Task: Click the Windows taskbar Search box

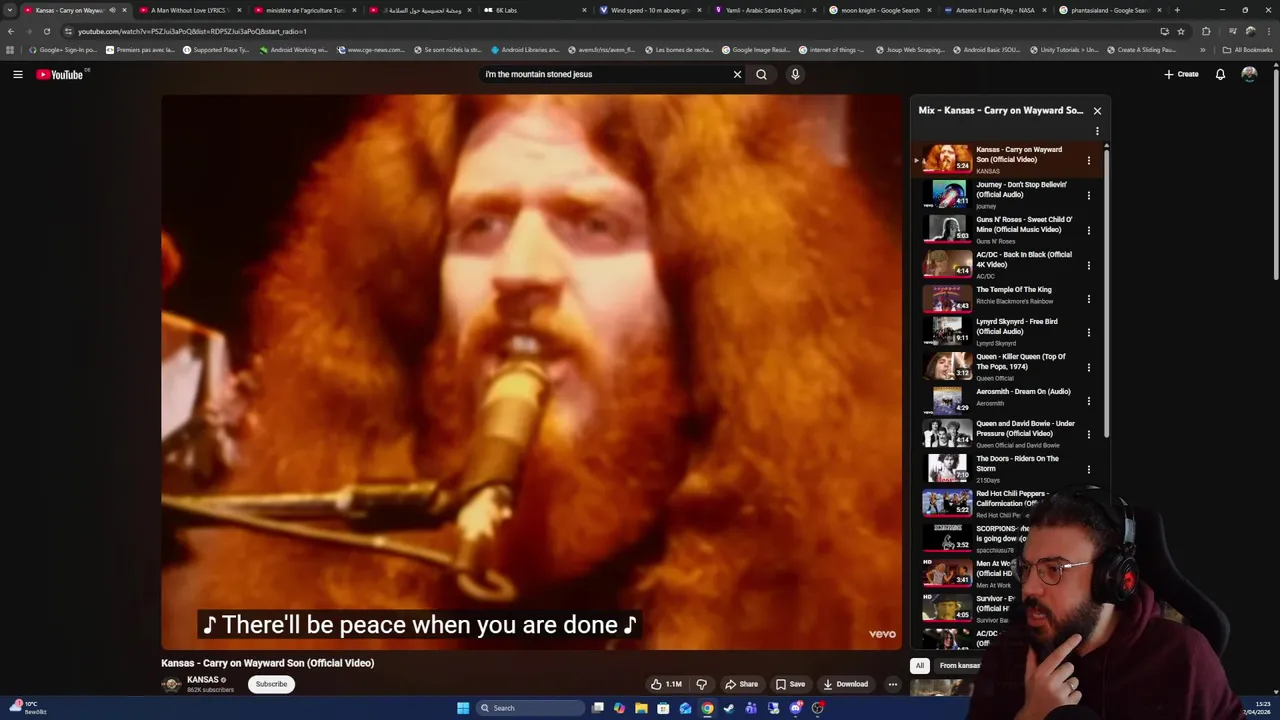Action: [x=529, y=708]
